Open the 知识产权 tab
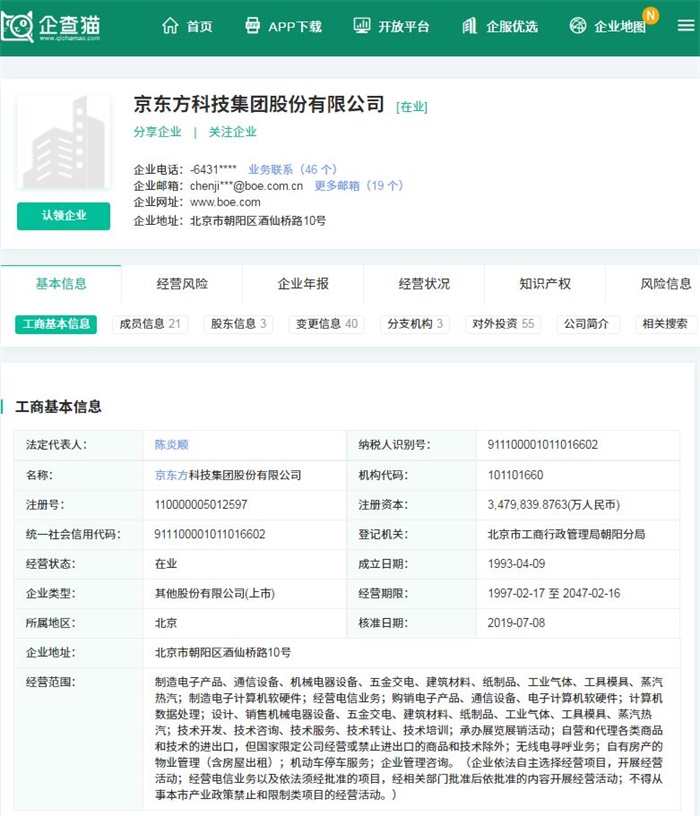Viewport: 700px width, 816px height. pyautogui.click(x=545, y=284)
